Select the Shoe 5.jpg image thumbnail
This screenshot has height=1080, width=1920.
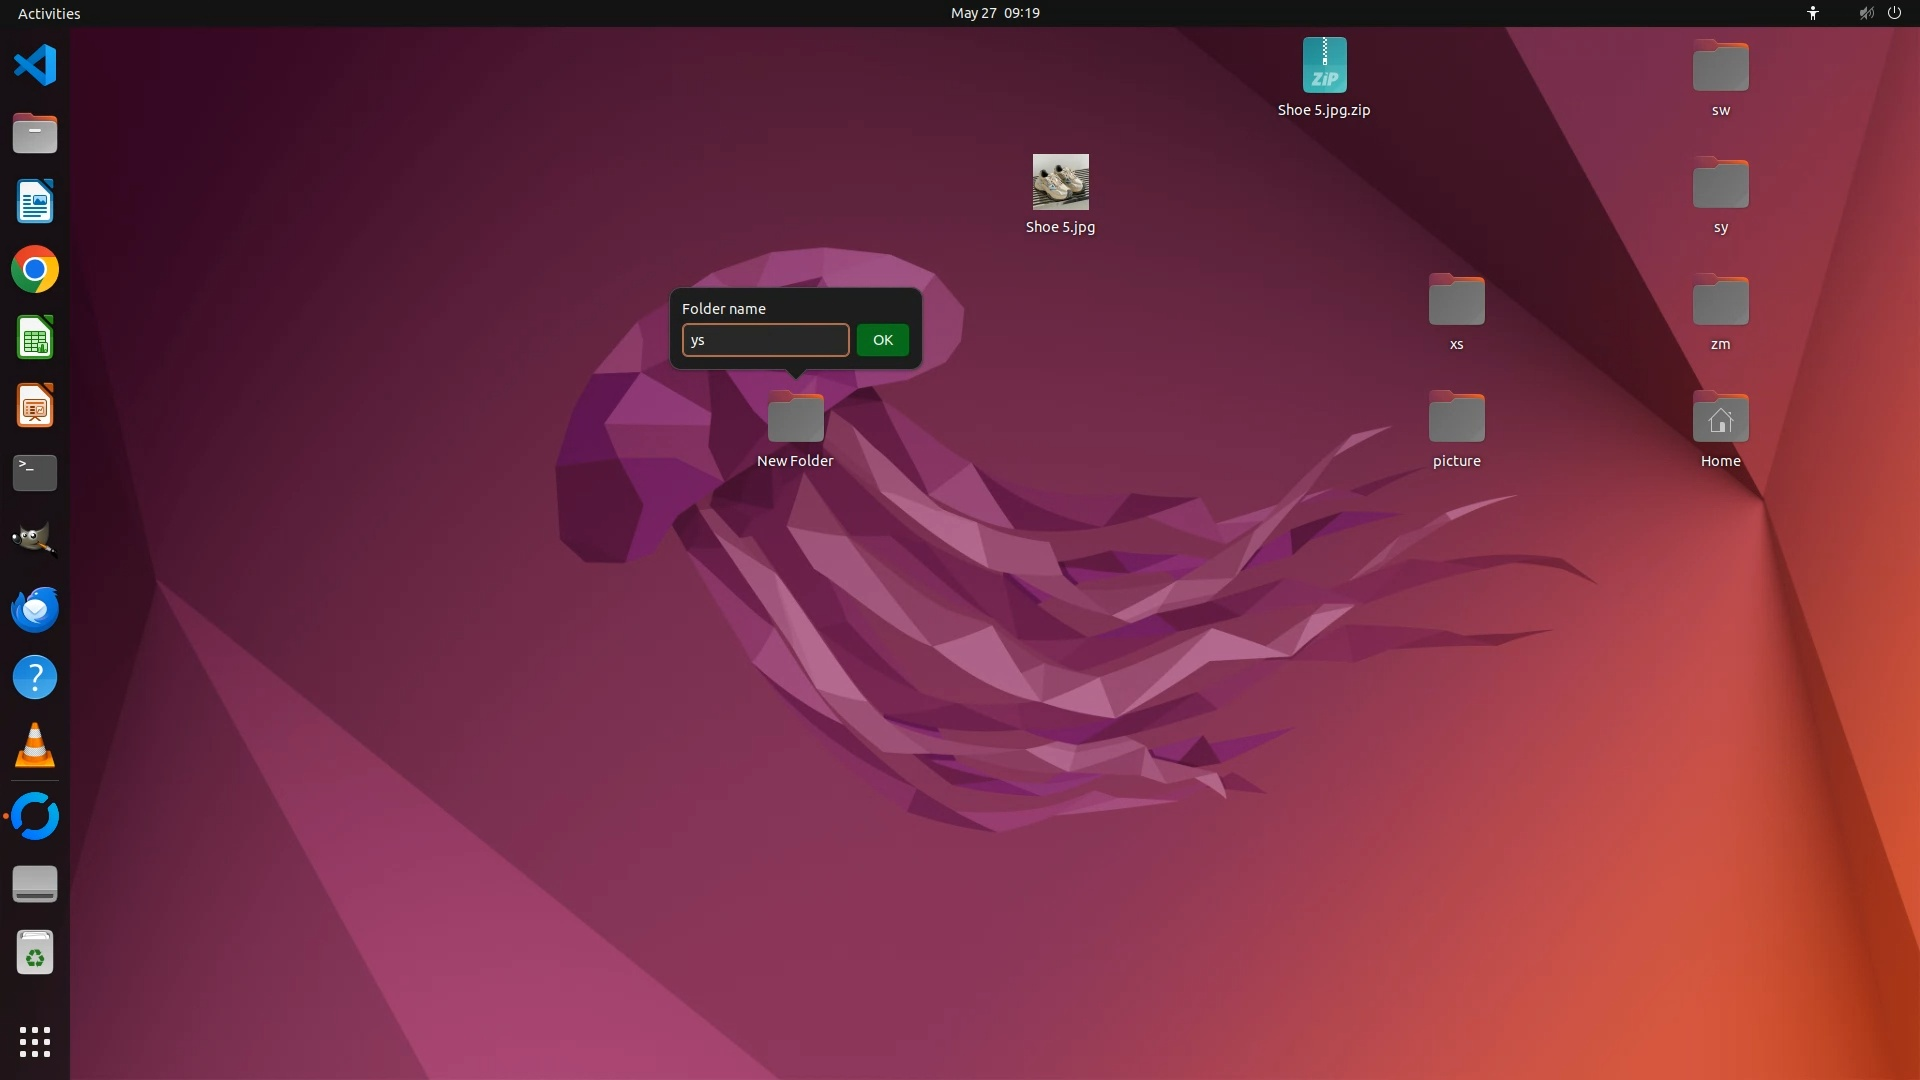pos(1060,182)
